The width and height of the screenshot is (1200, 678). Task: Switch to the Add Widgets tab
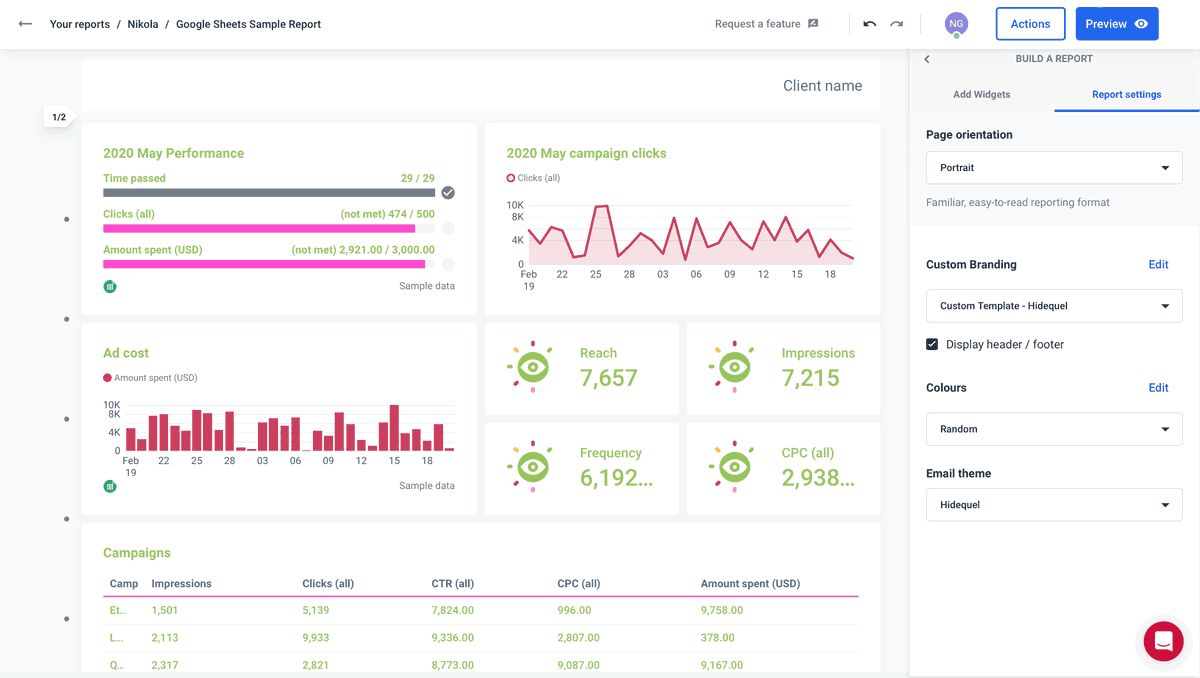click(x=981, y=94)
